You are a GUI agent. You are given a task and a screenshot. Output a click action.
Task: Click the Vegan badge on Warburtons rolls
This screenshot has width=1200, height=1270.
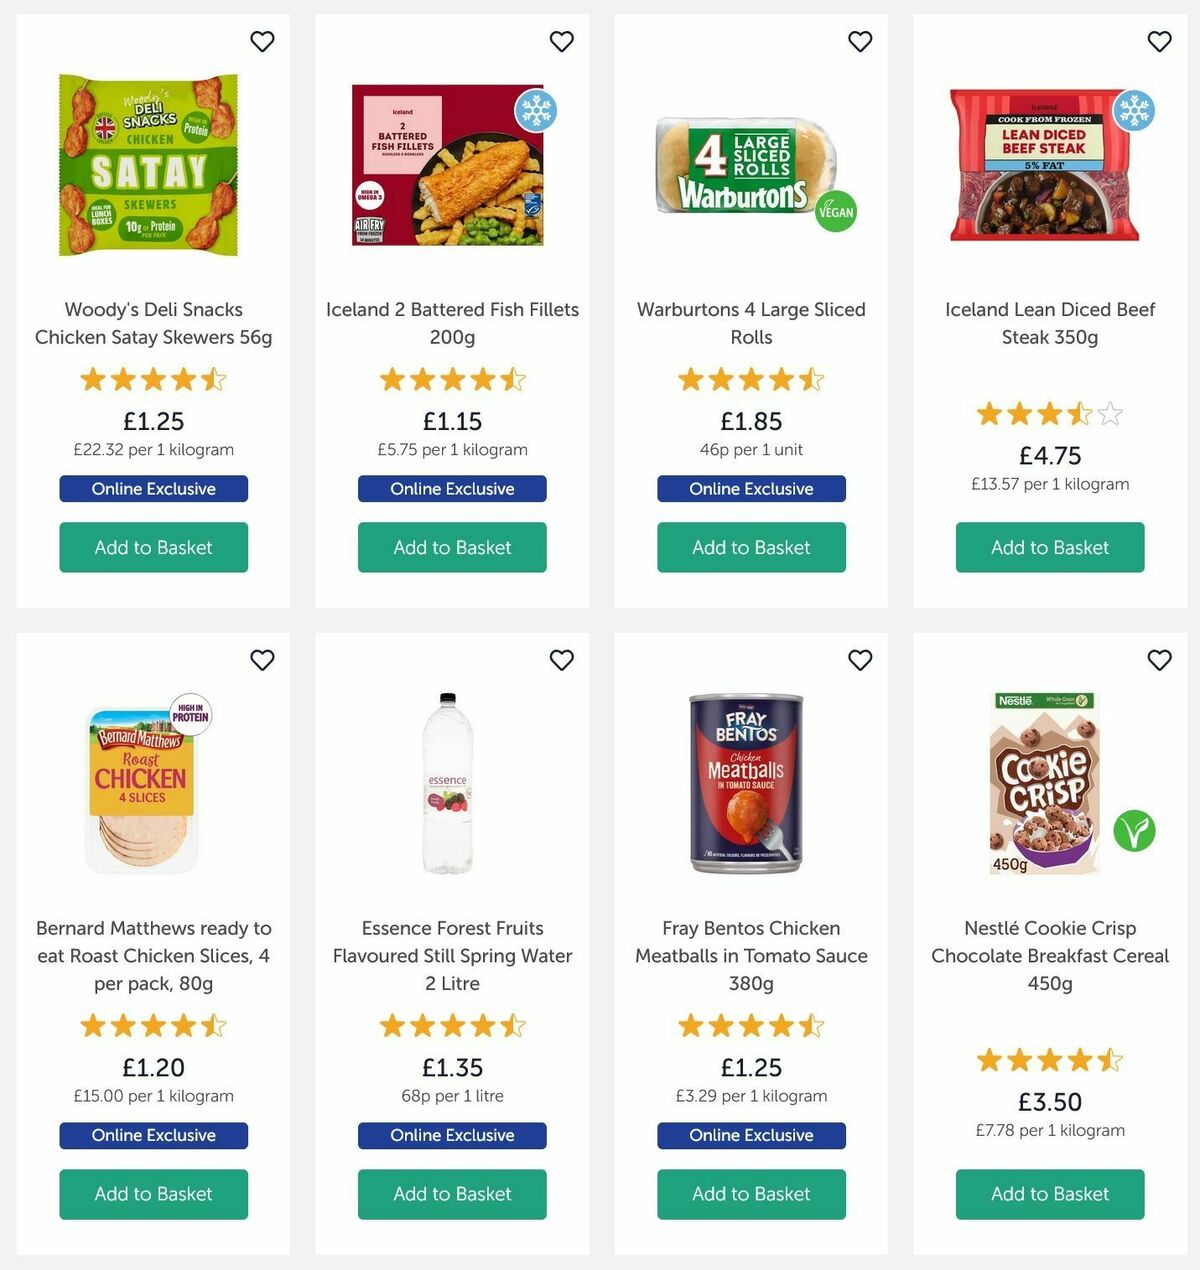[x=836, y=211]
